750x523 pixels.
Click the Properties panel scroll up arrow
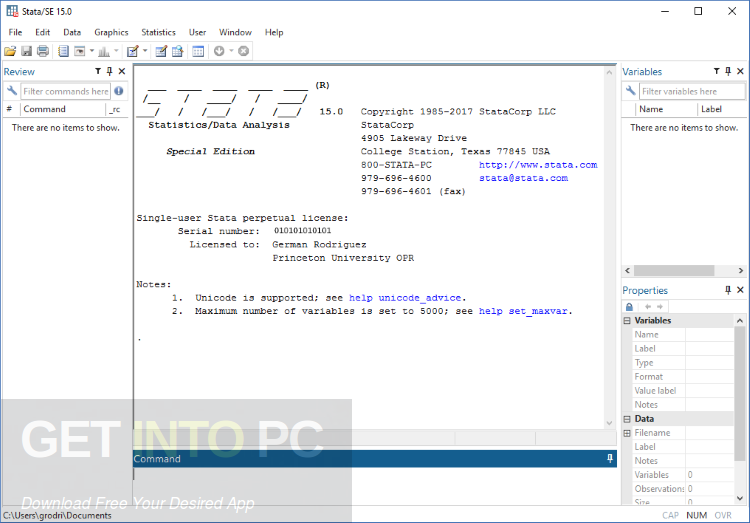(739, 321)
